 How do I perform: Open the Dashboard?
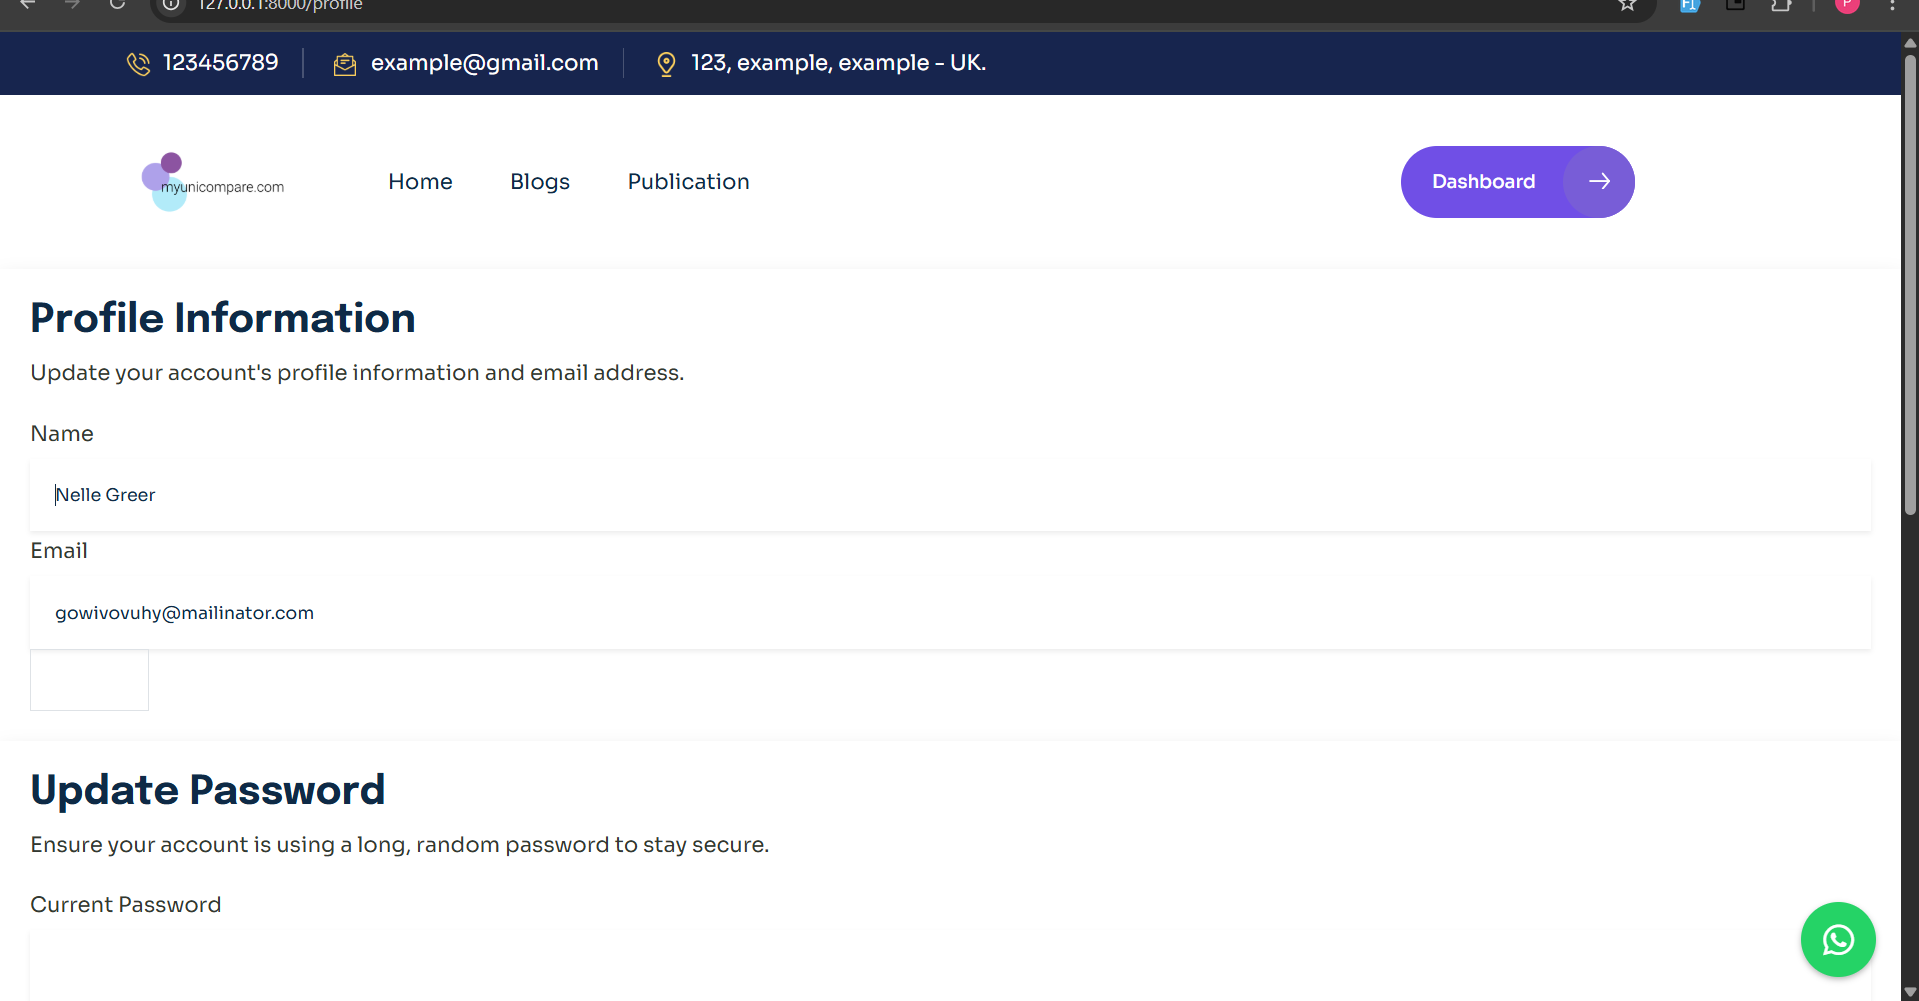point(1483,182)
